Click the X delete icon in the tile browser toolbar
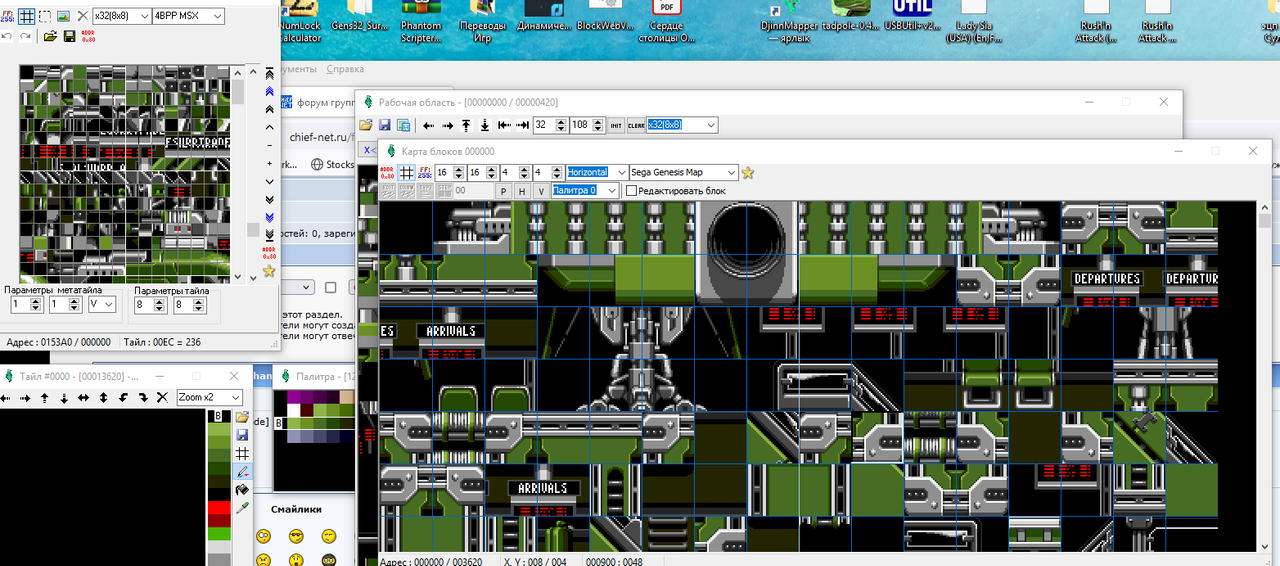Viewport: 1280px width, 566px height. (x=82, y=16)
